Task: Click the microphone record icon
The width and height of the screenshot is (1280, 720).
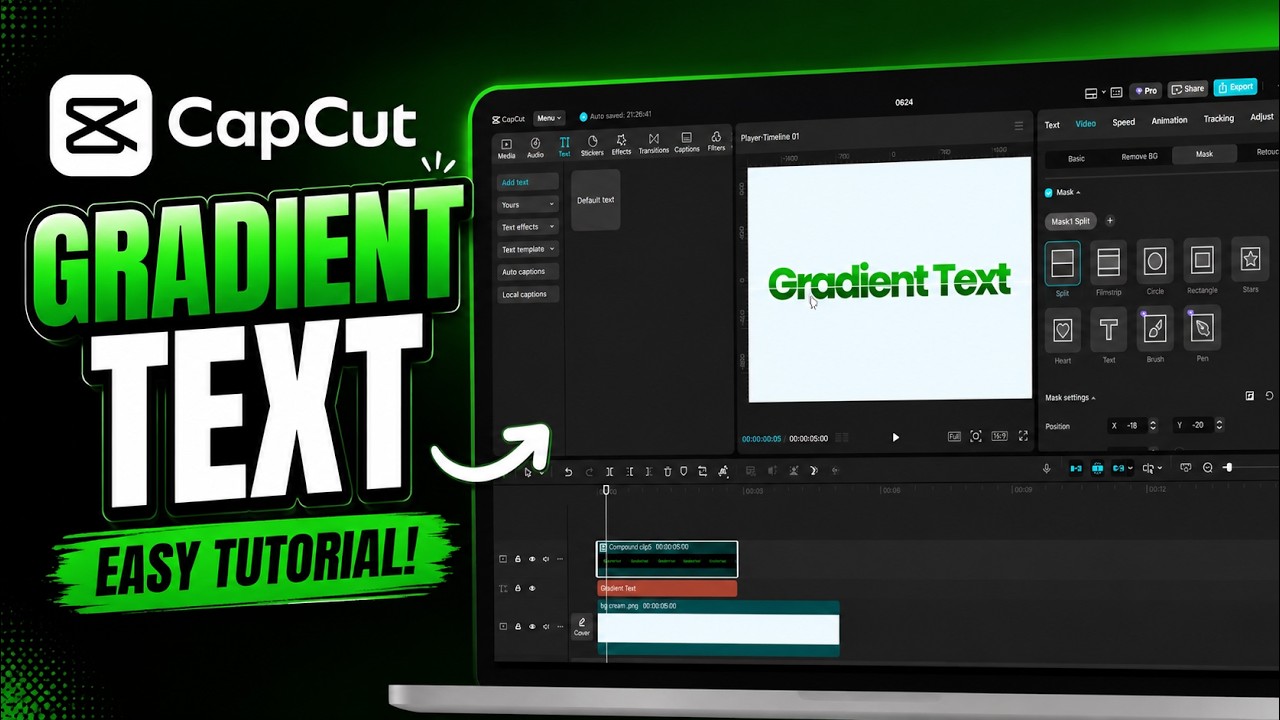Action: pos(1047,468)
